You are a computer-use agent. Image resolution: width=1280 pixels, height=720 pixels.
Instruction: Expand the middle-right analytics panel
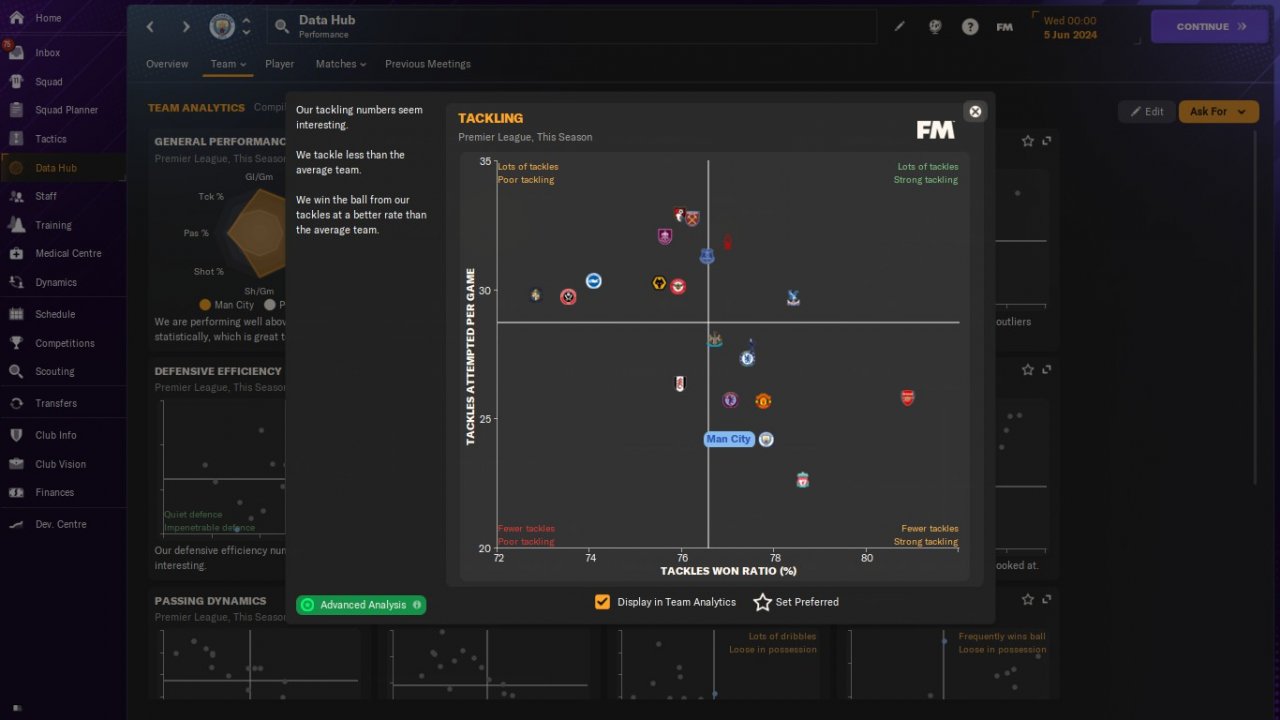pyautogui.click(x=1047, y=370)
